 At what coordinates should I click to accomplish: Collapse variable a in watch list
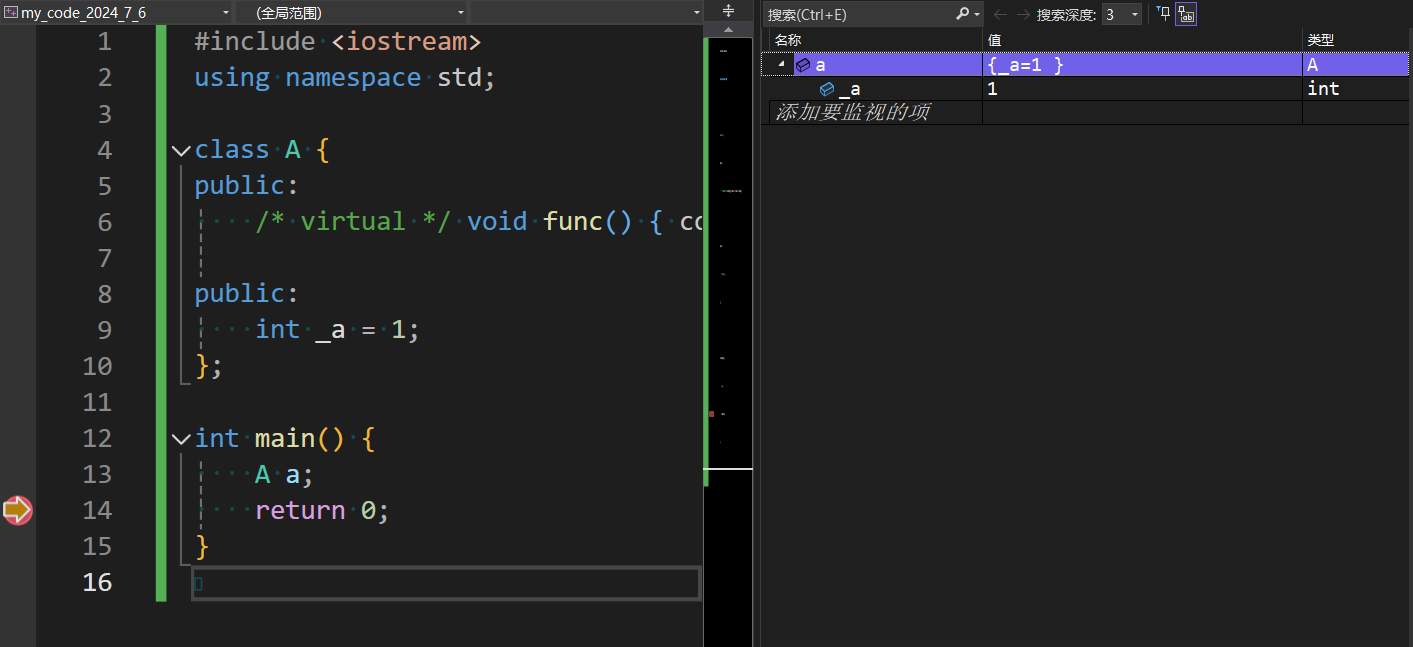coord(781,65)
